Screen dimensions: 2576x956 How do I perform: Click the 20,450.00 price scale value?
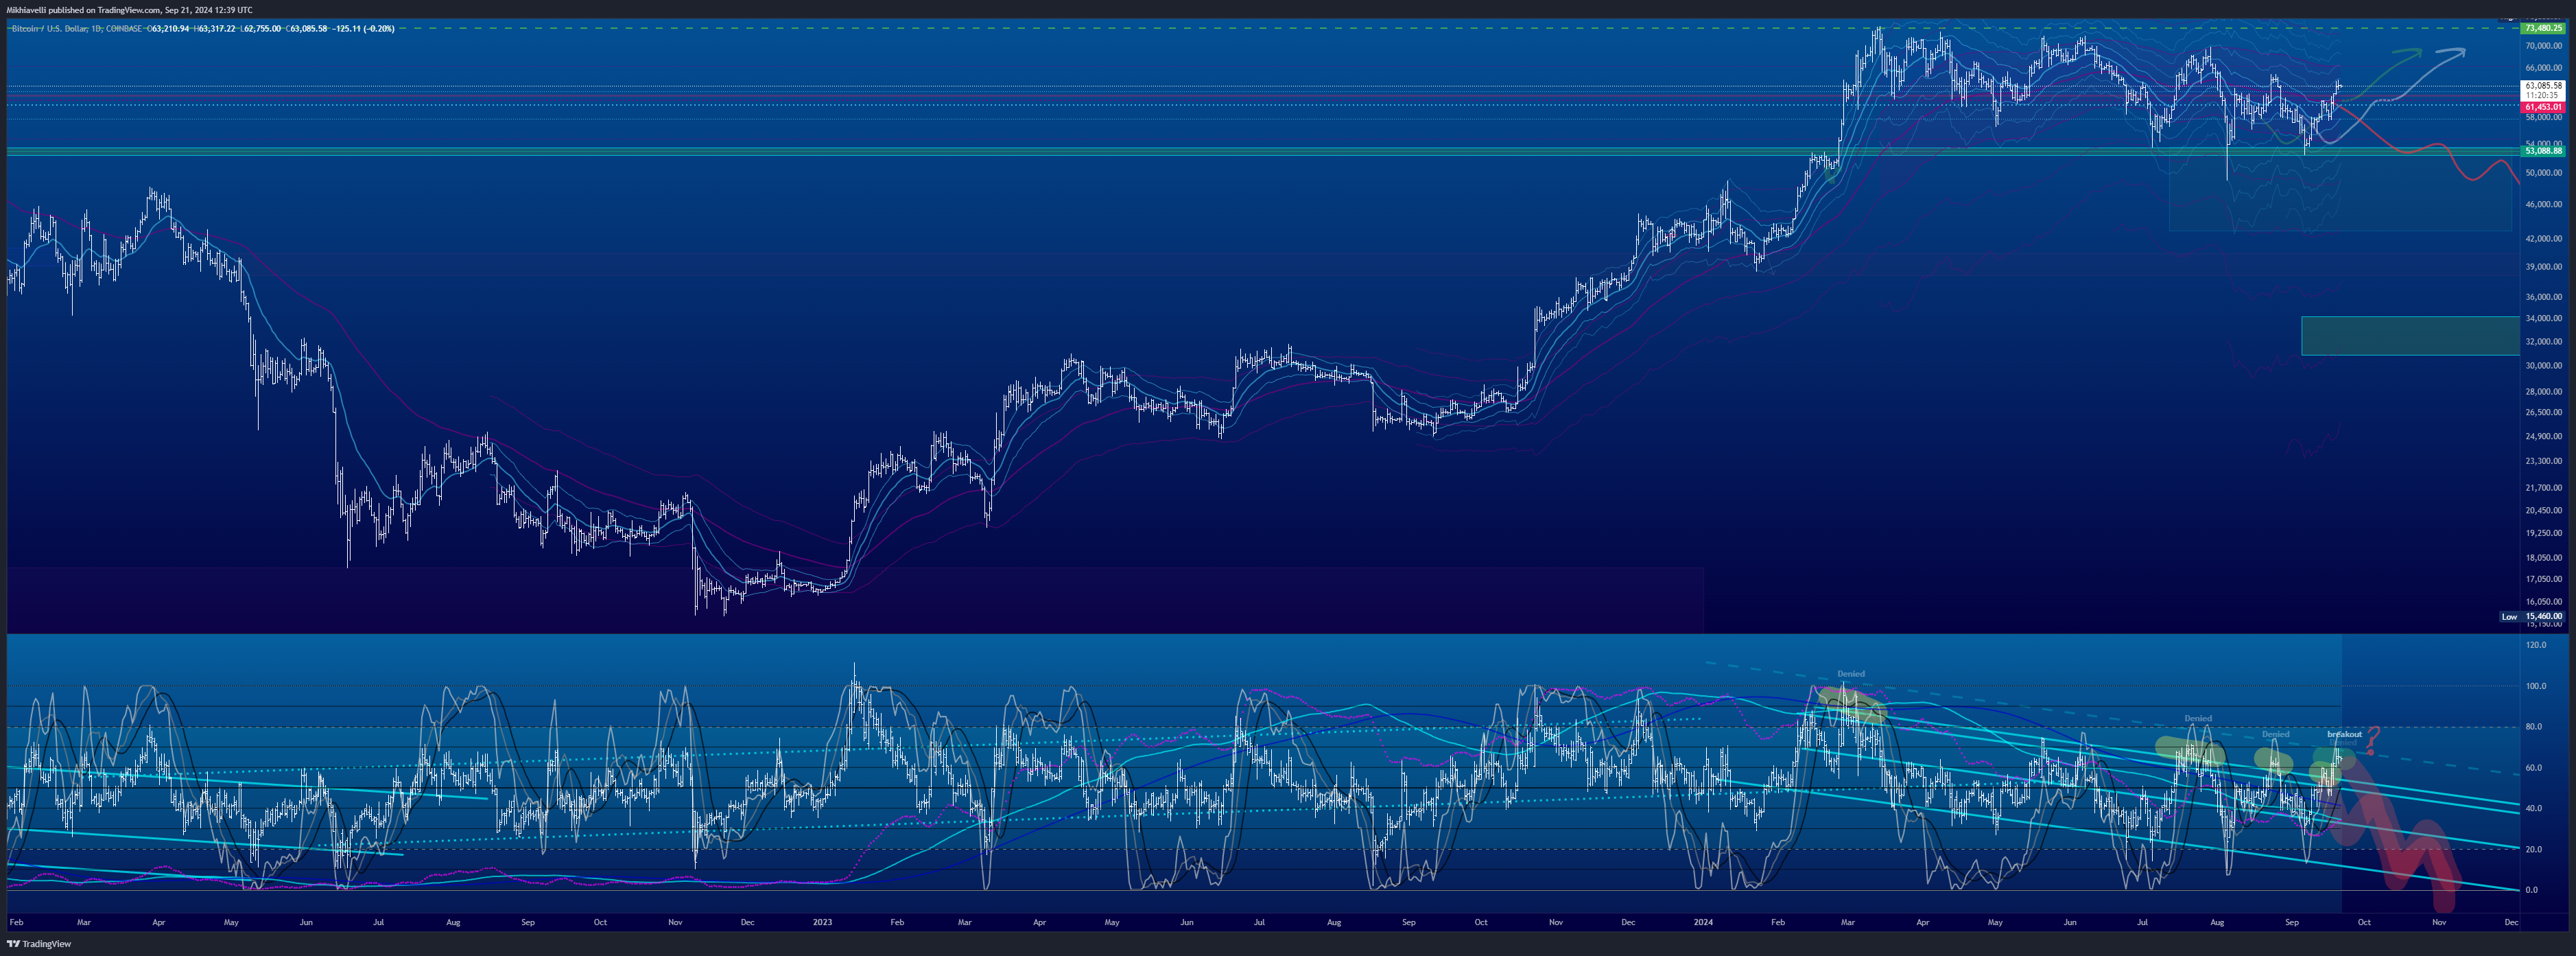coord(2544,511)
